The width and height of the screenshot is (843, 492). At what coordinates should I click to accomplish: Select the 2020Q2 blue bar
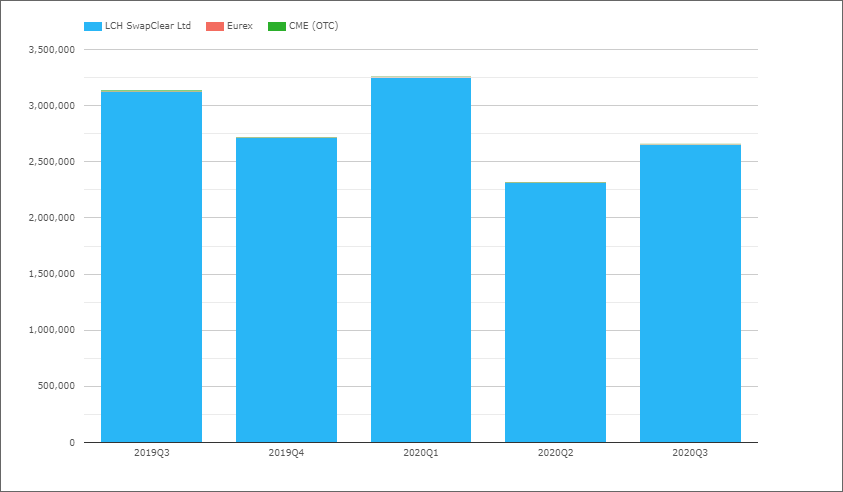tap(555, 313)
